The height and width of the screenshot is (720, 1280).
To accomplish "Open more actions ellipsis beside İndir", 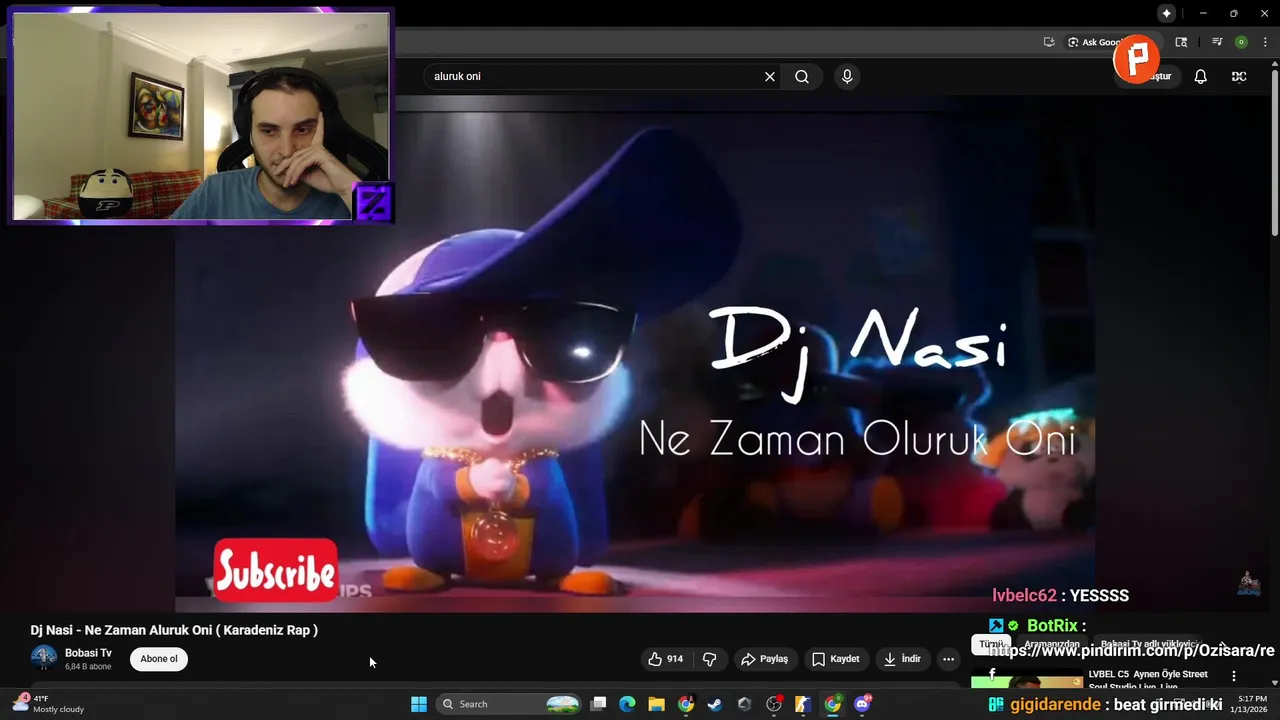I will click(x=948, y=659).
